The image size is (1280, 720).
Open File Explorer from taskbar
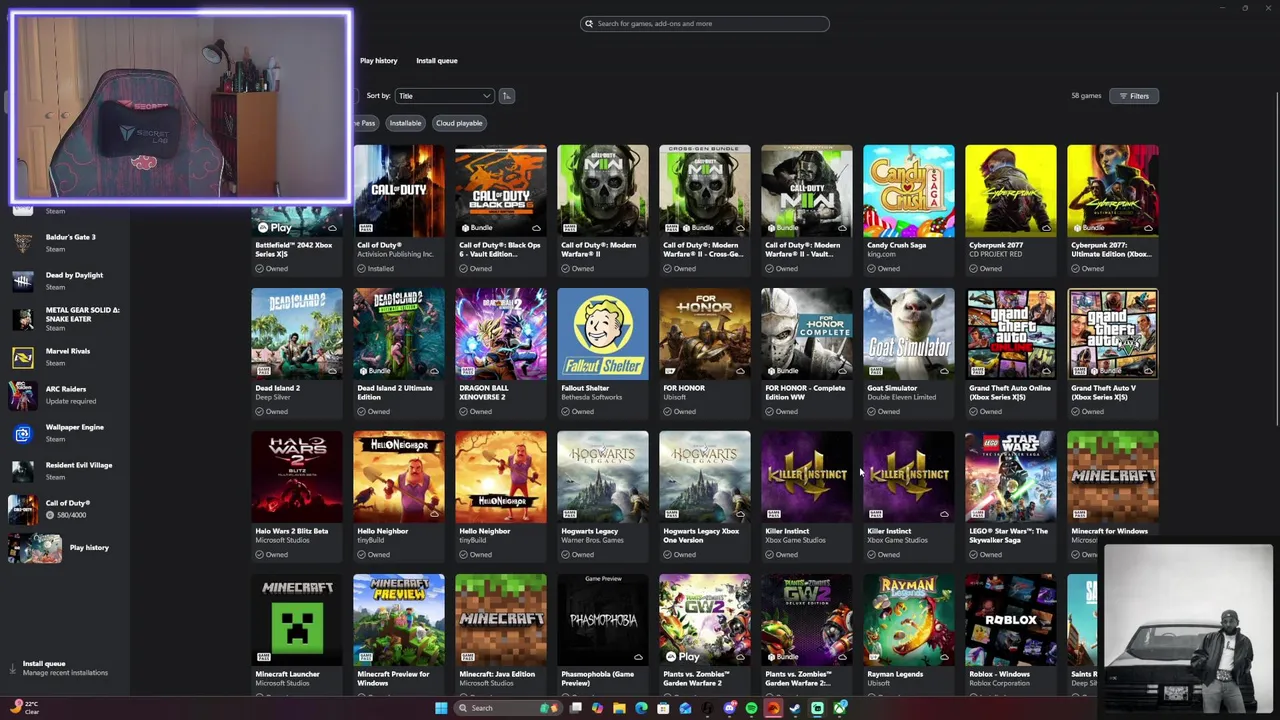619,708
